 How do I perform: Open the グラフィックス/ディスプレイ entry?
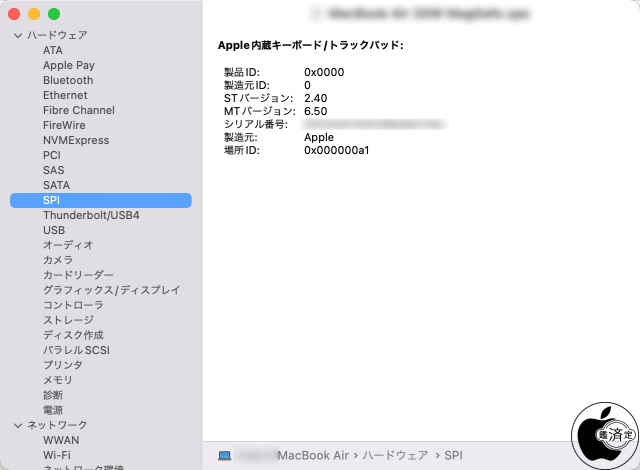111,290
